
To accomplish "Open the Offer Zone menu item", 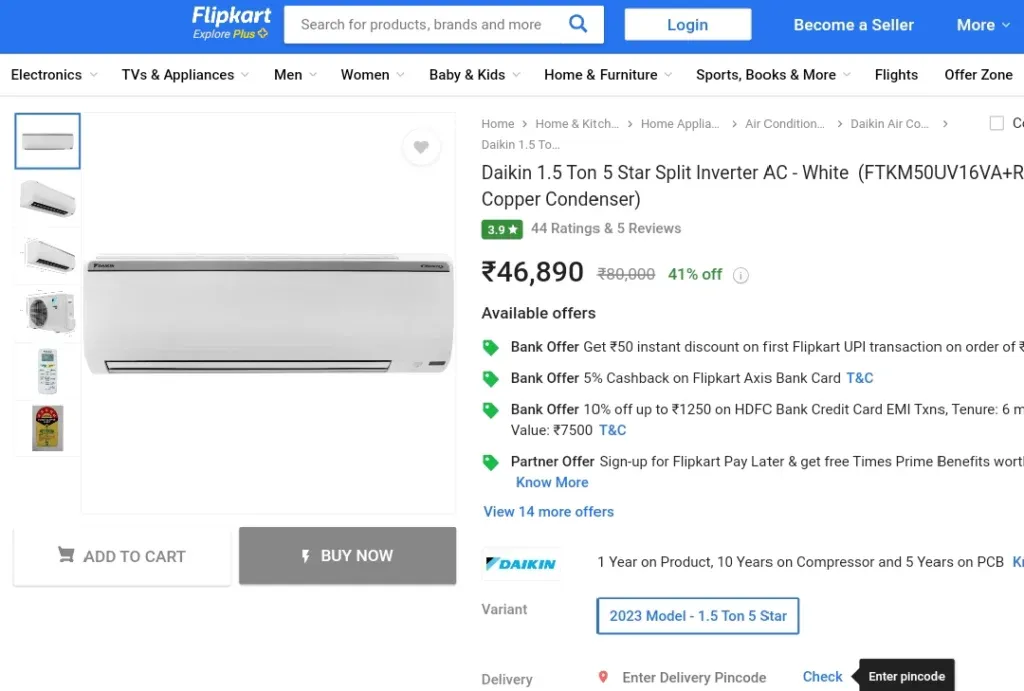I will (x=978, y=74).
